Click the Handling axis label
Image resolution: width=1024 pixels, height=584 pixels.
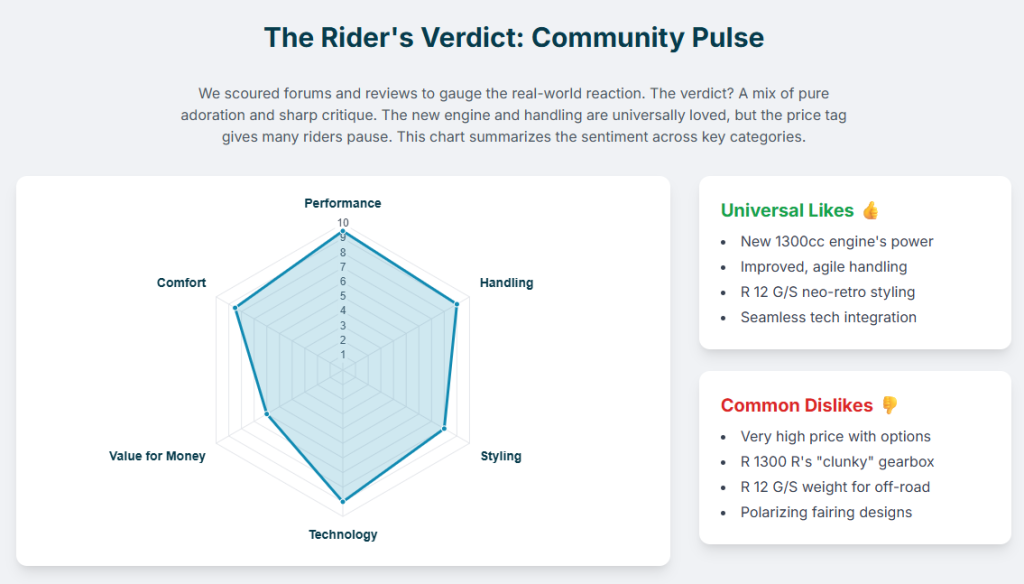506,283
